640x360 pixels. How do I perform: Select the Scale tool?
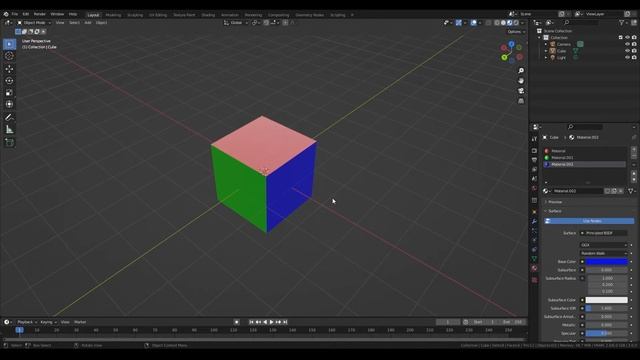click(x=9, y=93)
